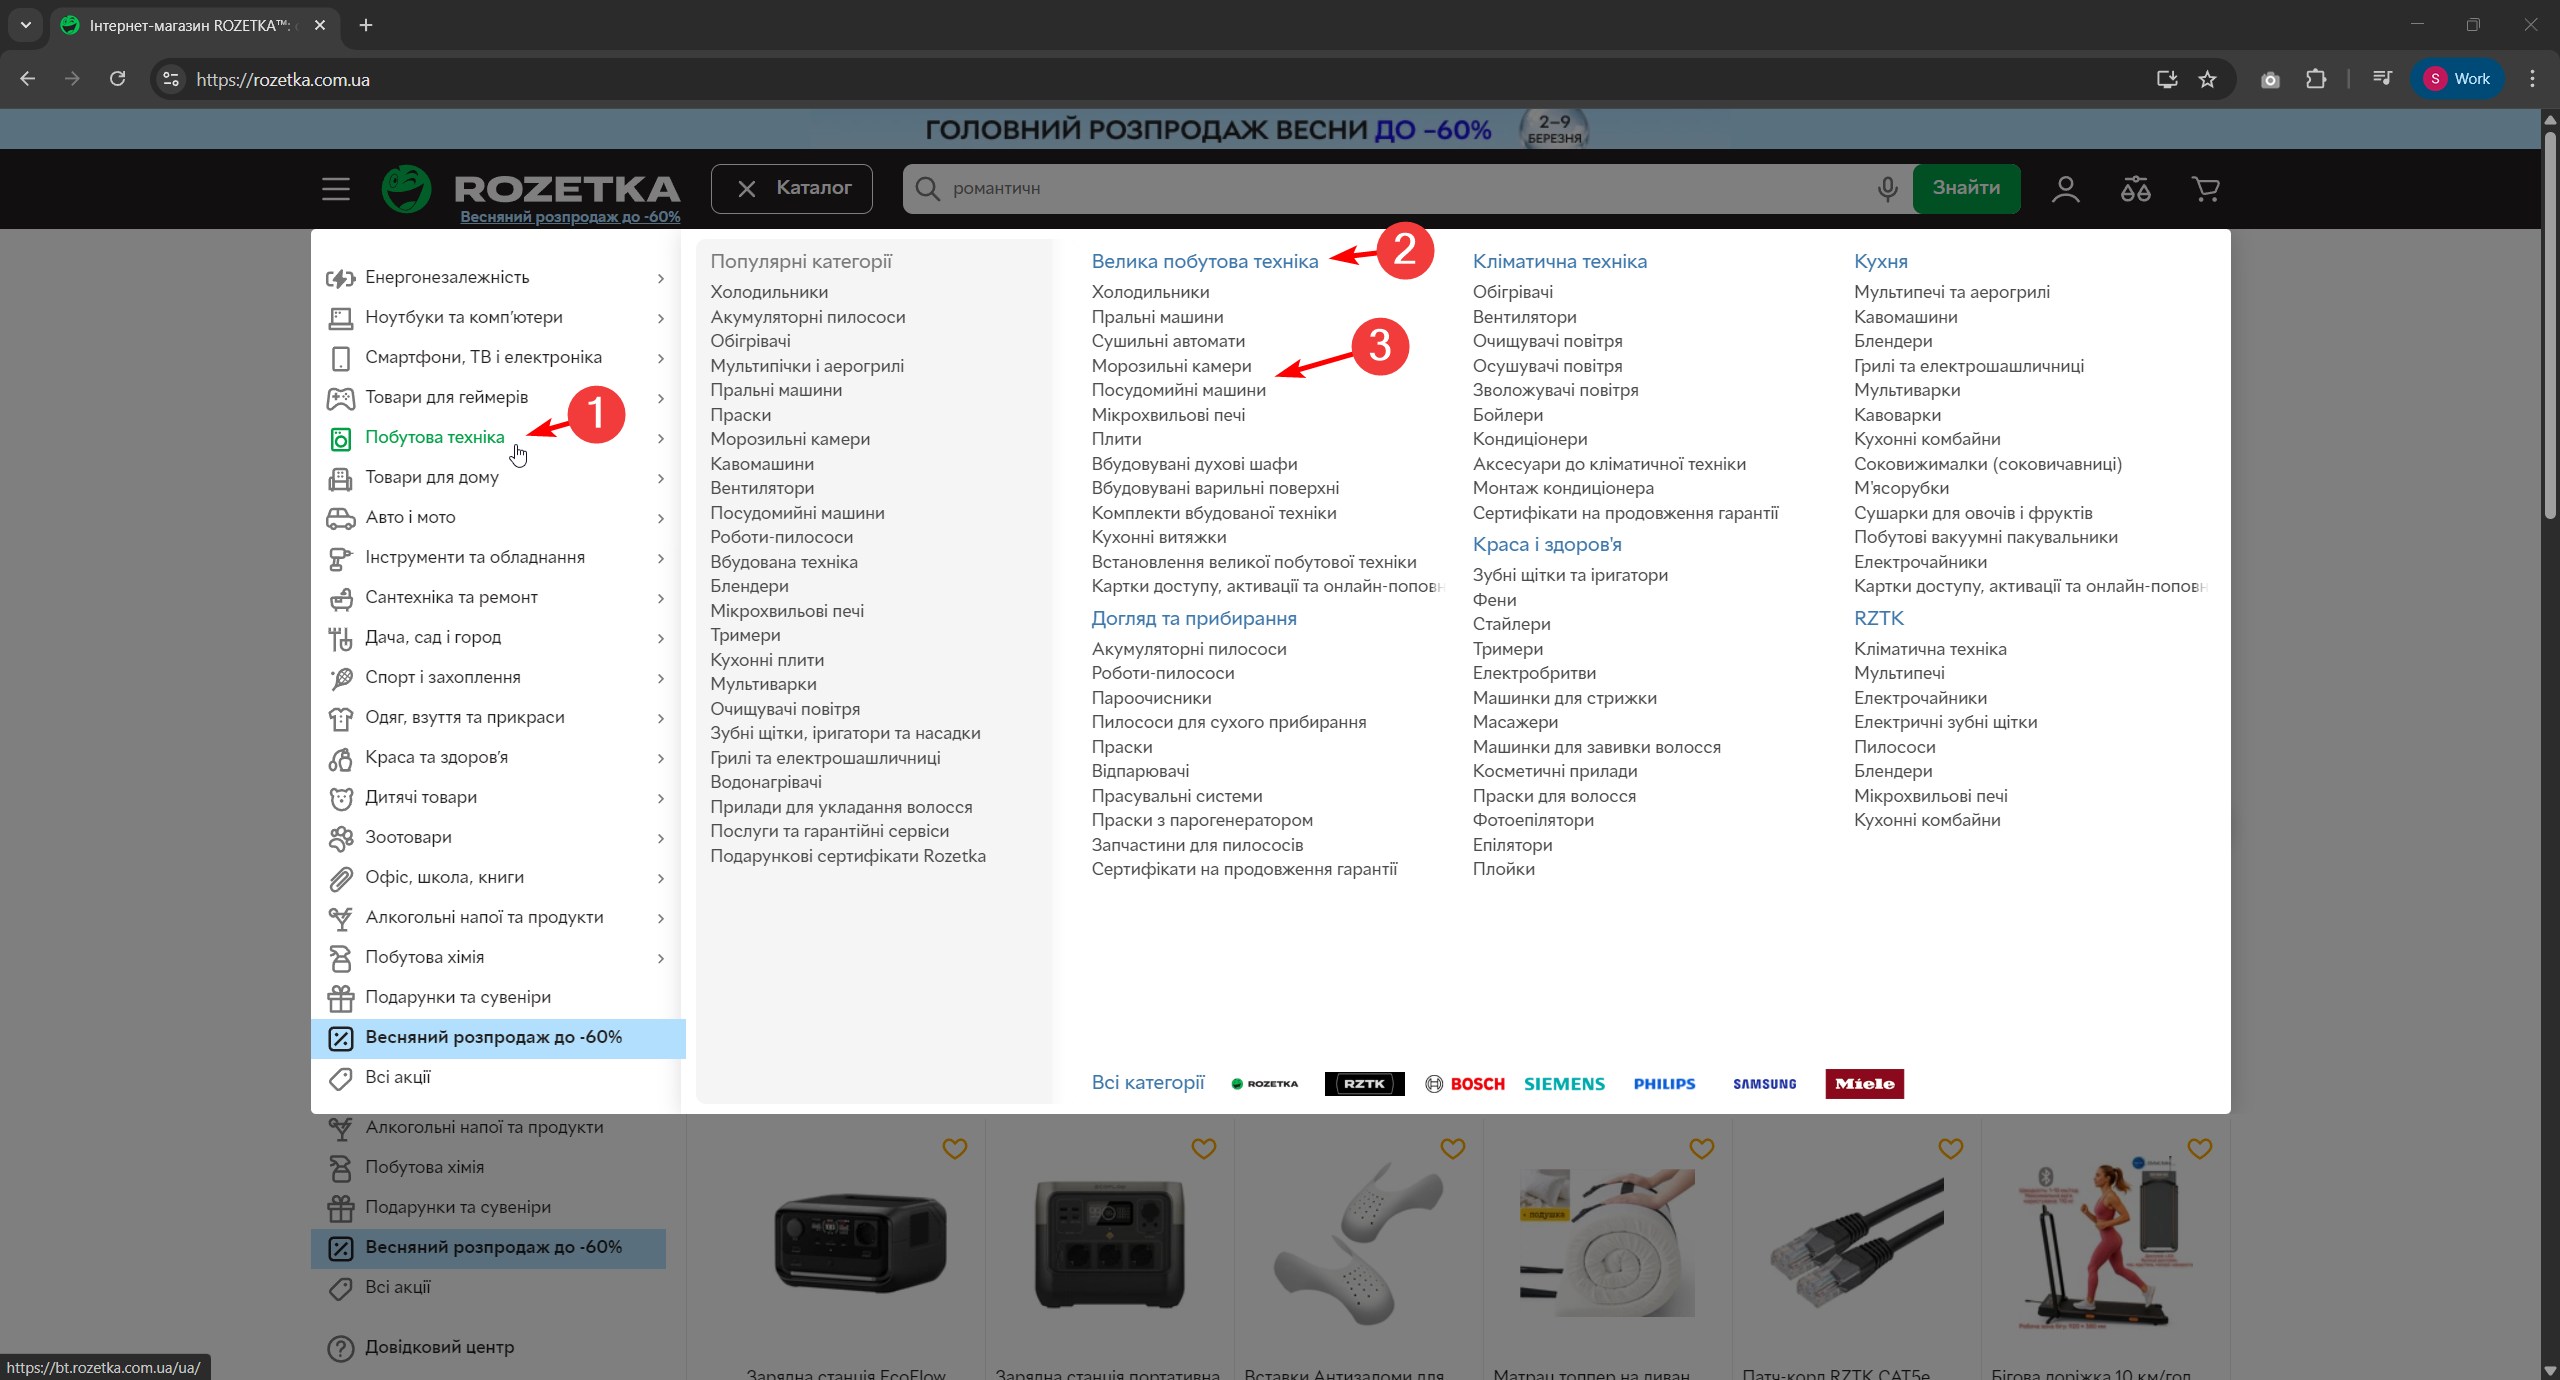
Task: Open the comparison scales icon
Action: [x=2135, y=188]
